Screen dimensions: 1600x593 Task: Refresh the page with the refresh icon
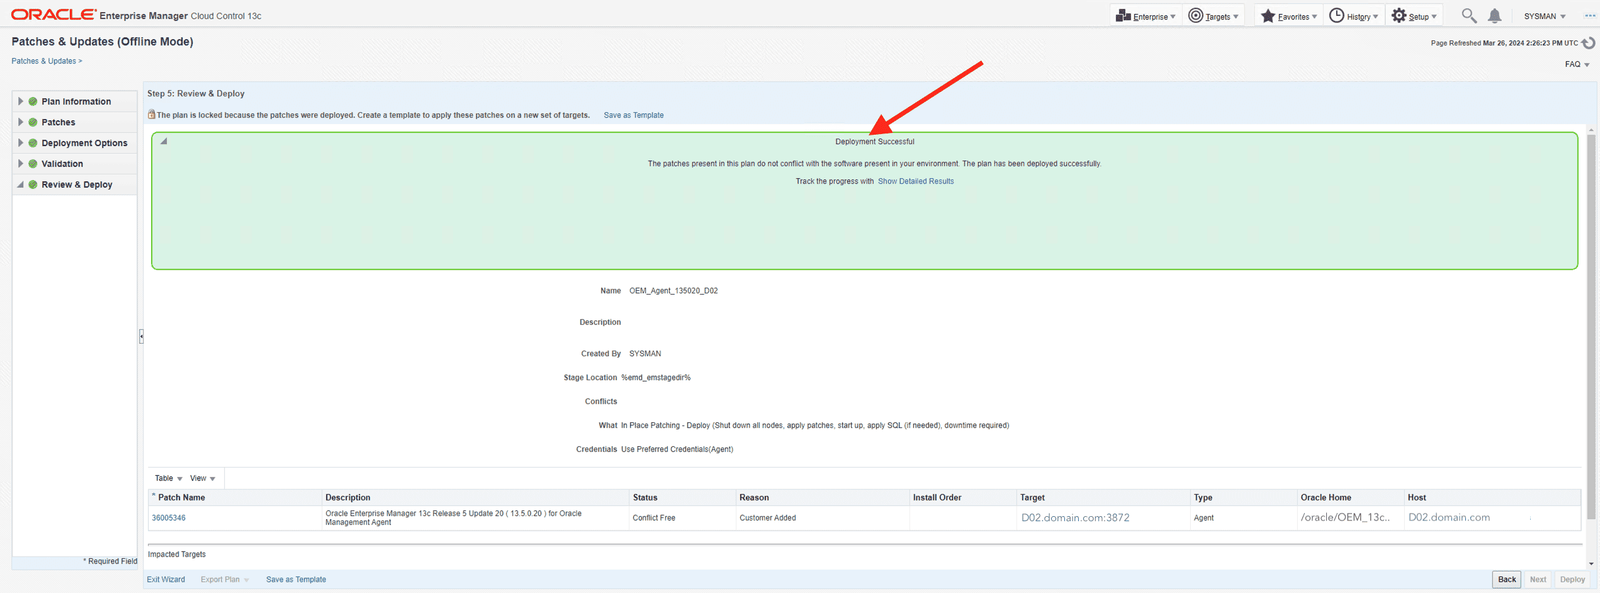(x=1588, y=43)
